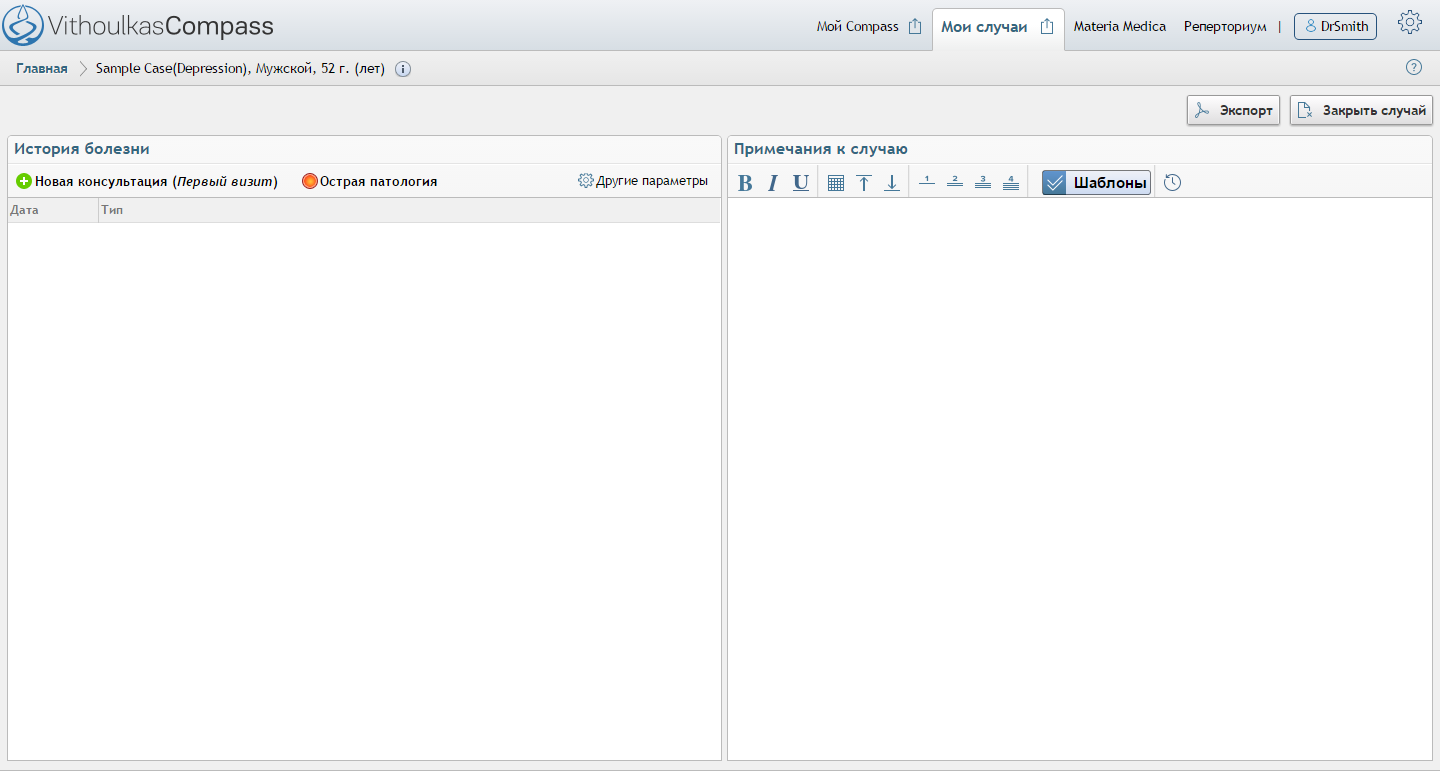Apply single underline level 1 icon
Image resolution: width=1440 pixels, height=771 pixels.
point(927,182)
